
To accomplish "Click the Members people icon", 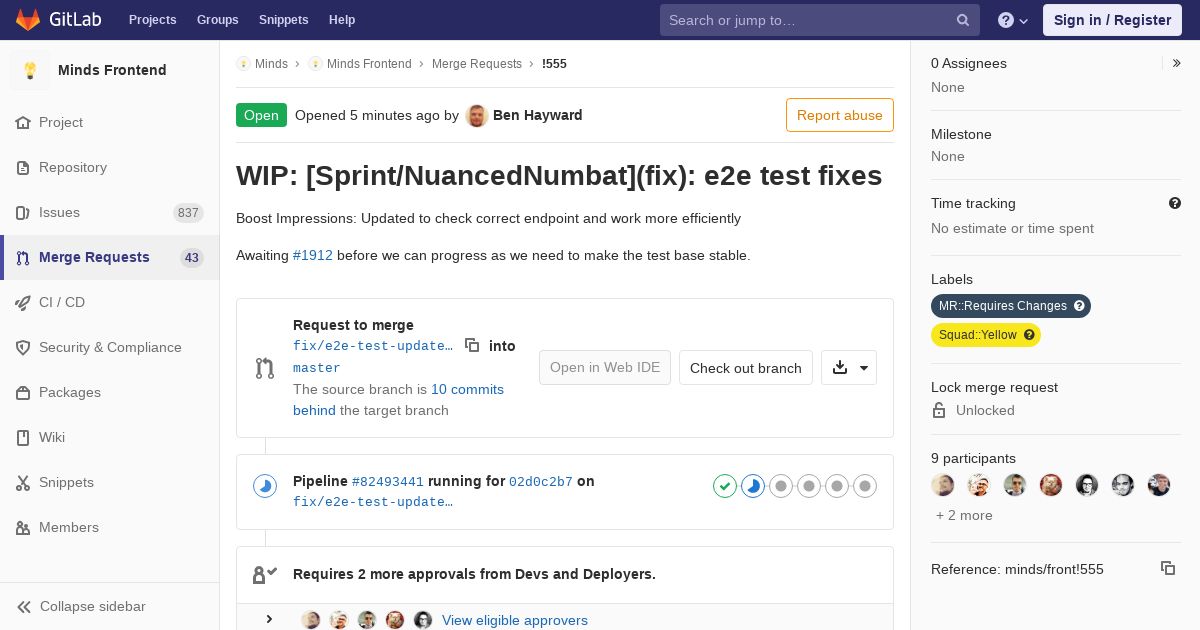I will pyautogui.click(x=23, y=527).
